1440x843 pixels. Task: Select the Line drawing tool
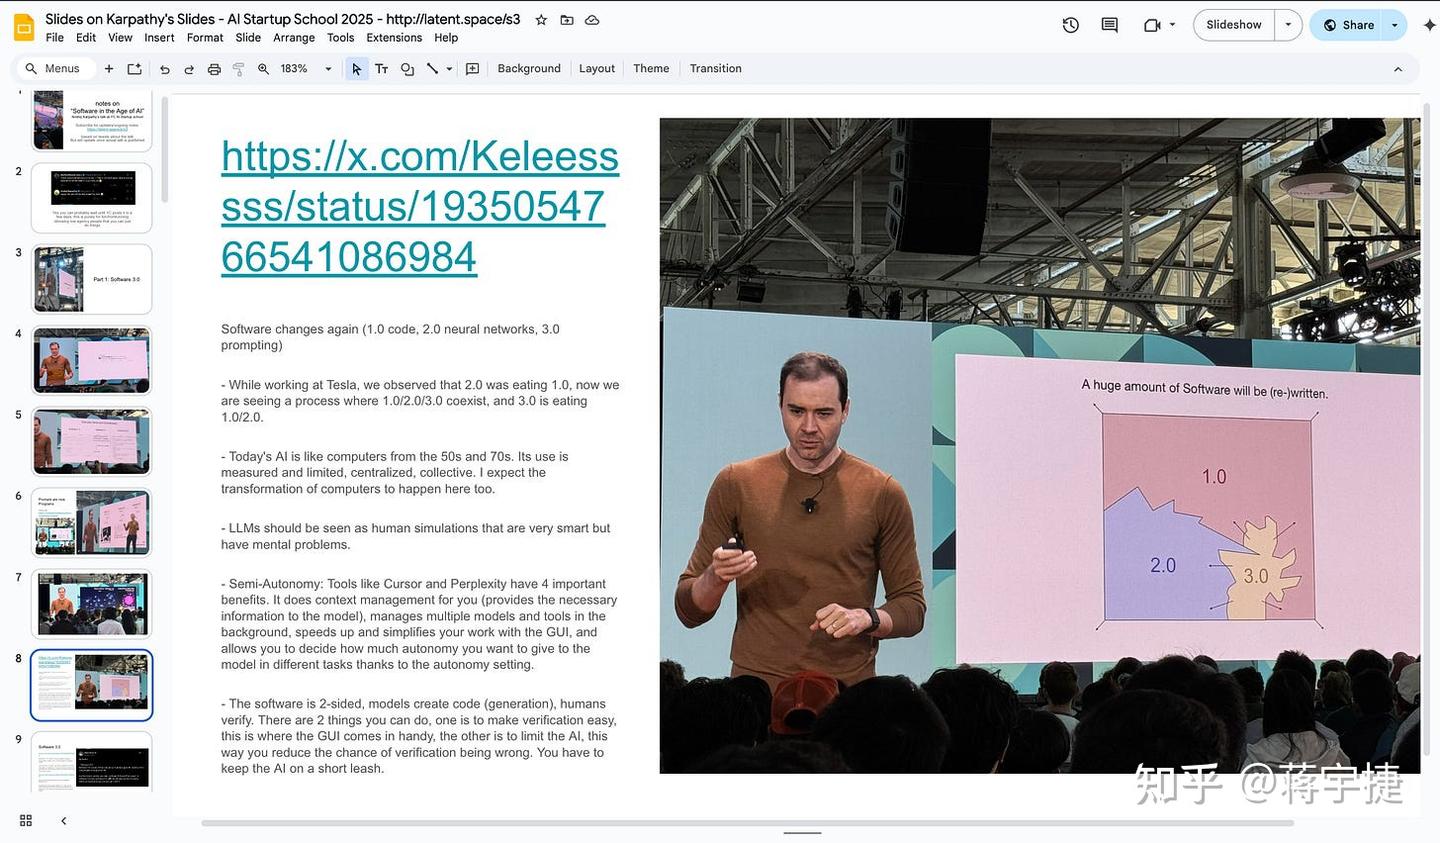click(432, 68)
